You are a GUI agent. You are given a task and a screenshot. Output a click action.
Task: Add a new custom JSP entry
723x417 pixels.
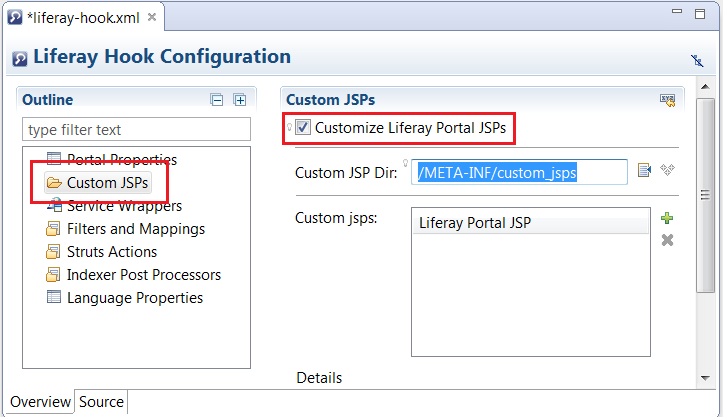tap(667, 218)
